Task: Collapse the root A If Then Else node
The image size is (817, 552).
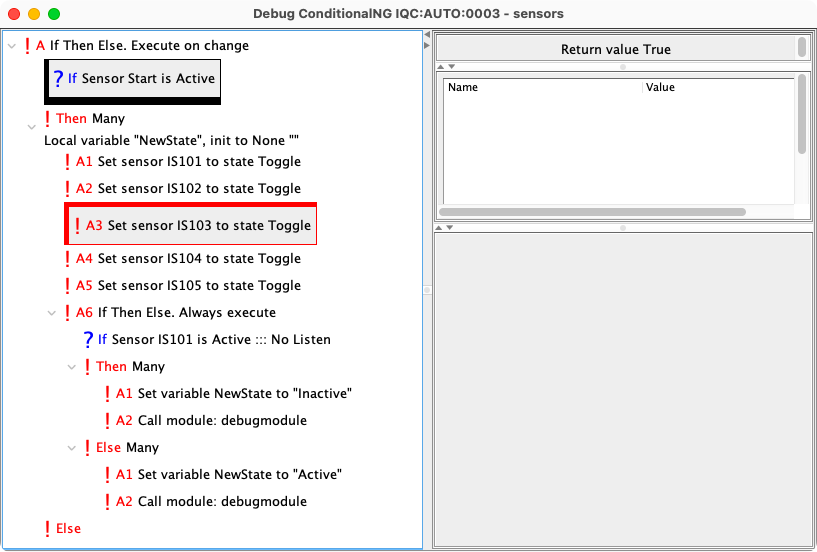Action: pos(11,45)
